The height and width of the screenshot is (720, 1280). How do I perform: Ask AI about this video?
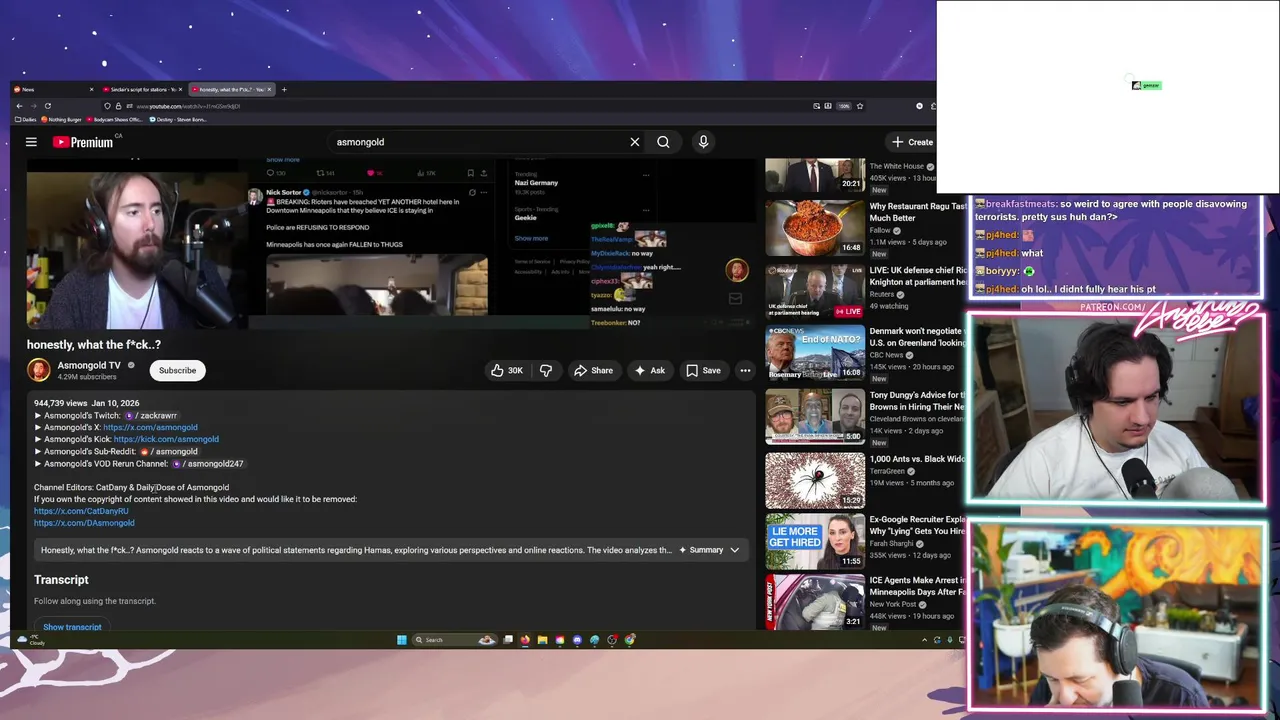(x=649, y=370)
